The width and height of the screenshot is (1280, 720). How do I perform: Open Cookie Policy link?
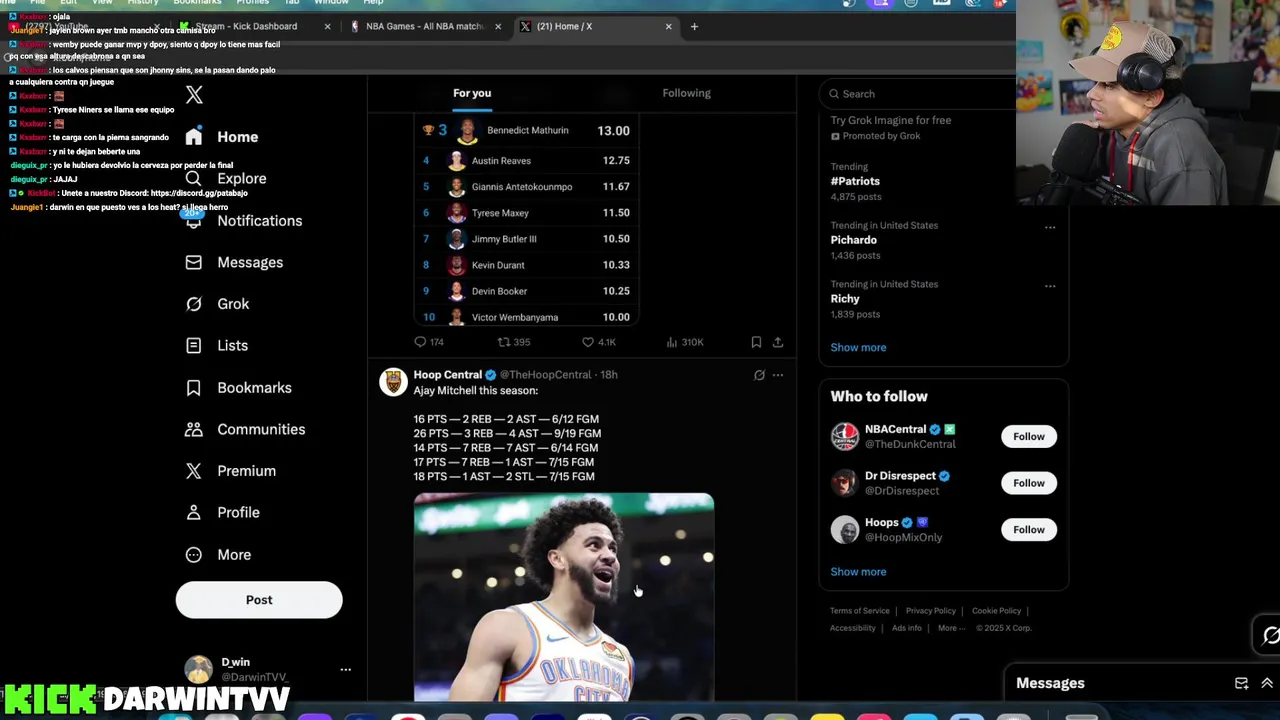996,611
